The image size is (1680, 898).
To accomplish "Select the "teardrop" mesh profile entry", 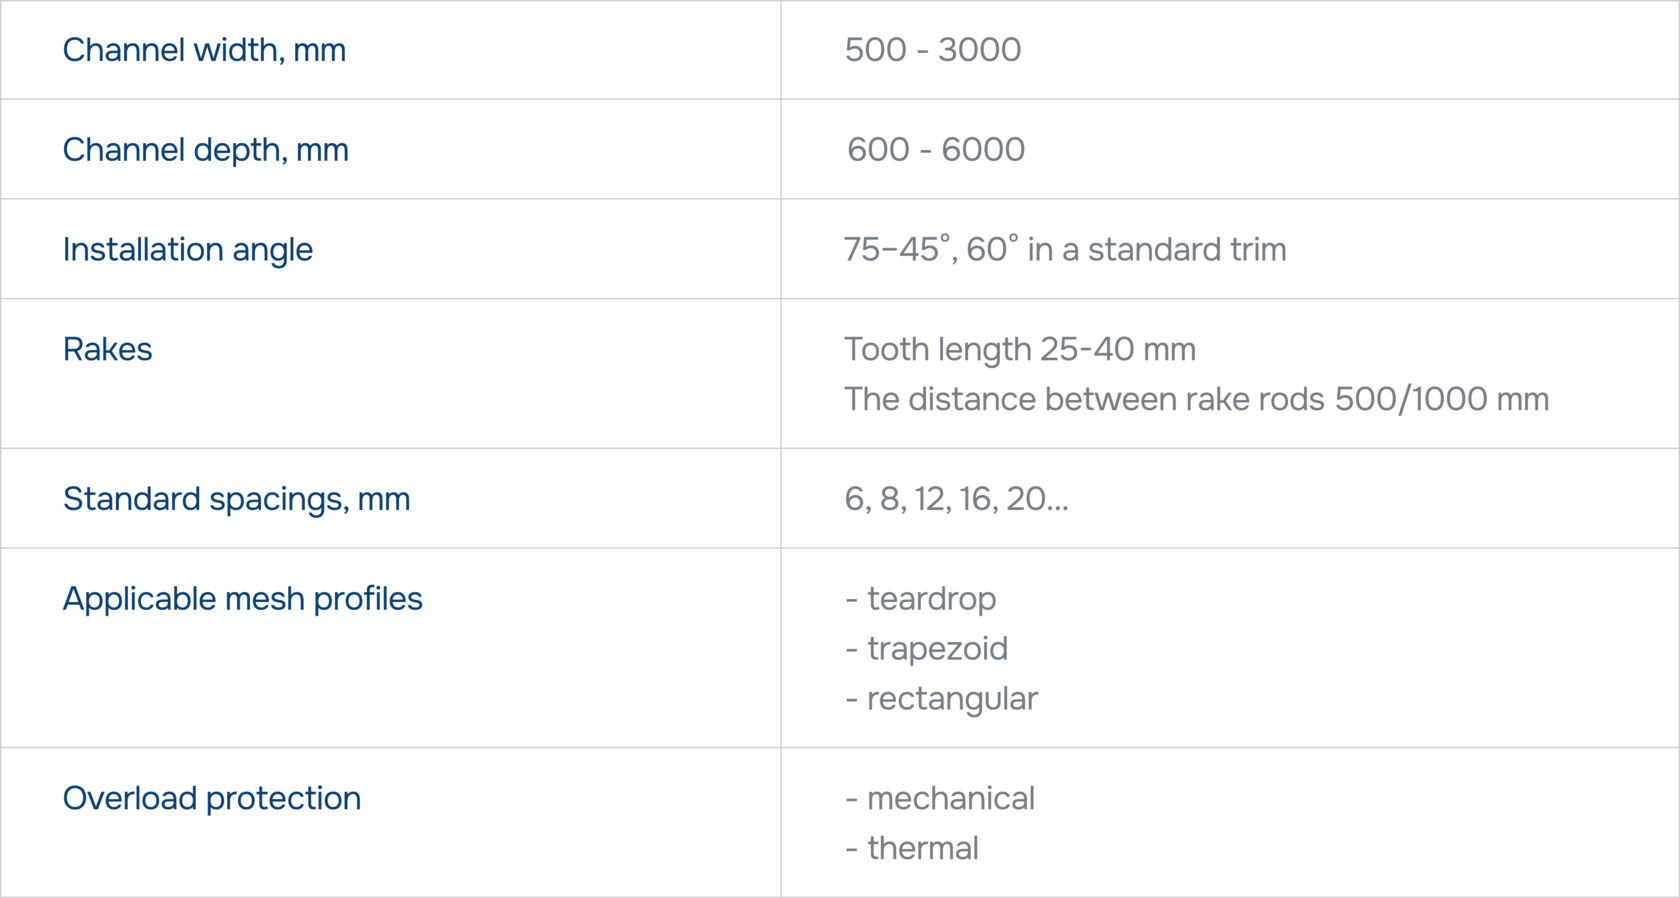I will click(930, 599).
